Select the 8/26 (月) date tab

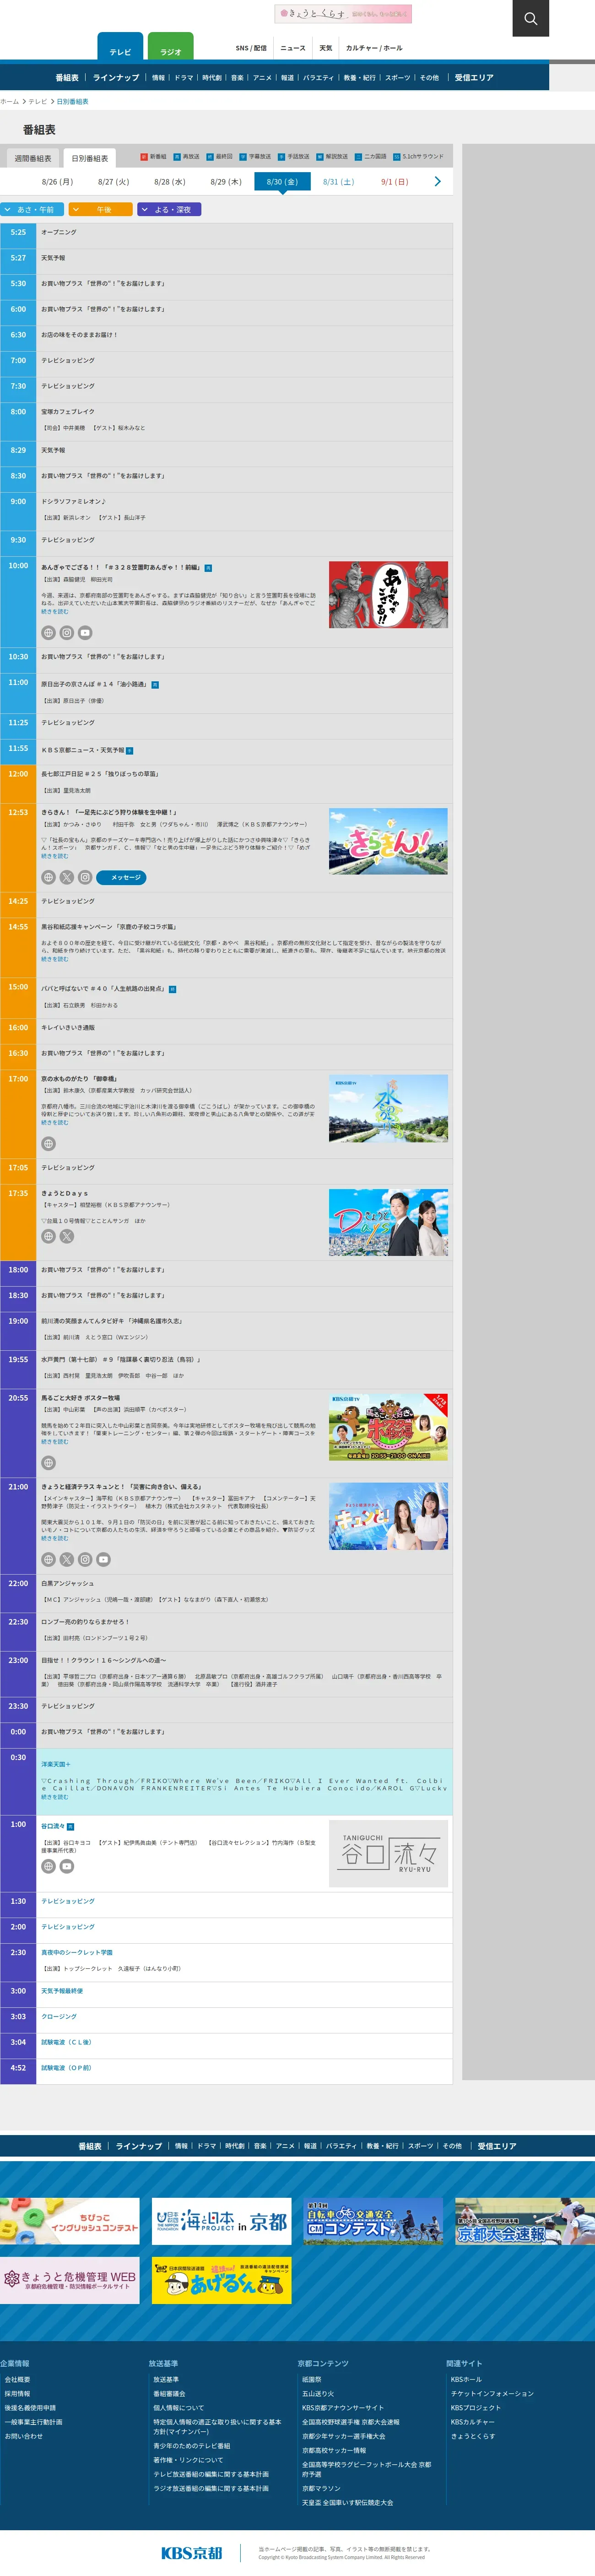[x=57, y=182]
